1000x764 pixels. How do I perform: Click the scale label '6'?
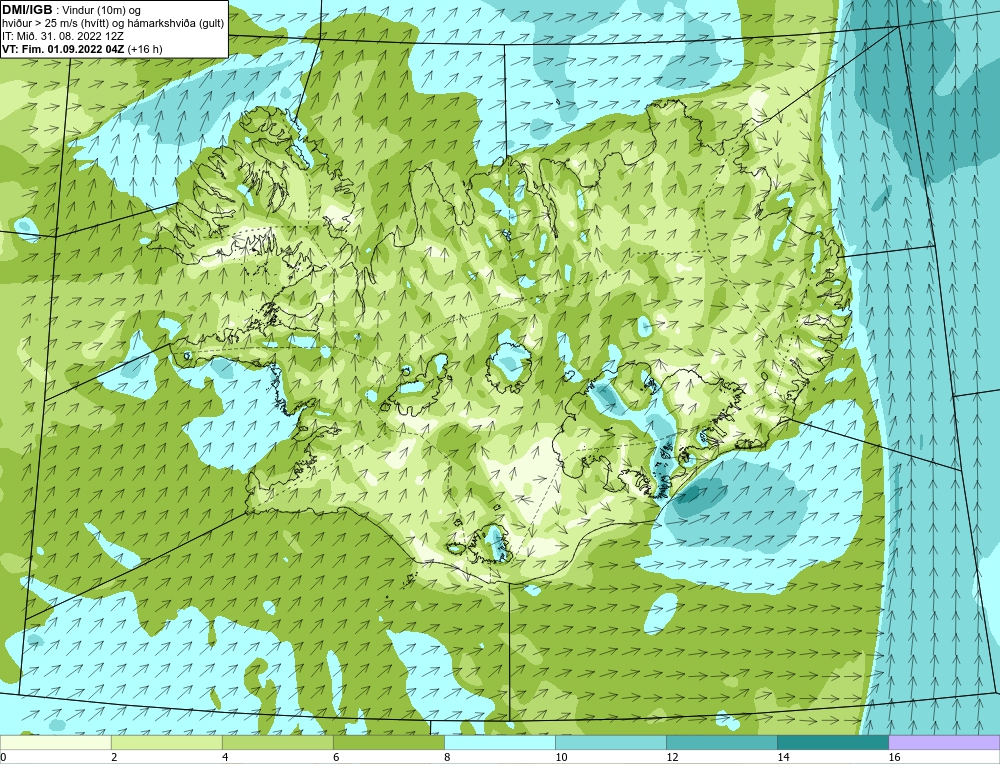335,757
